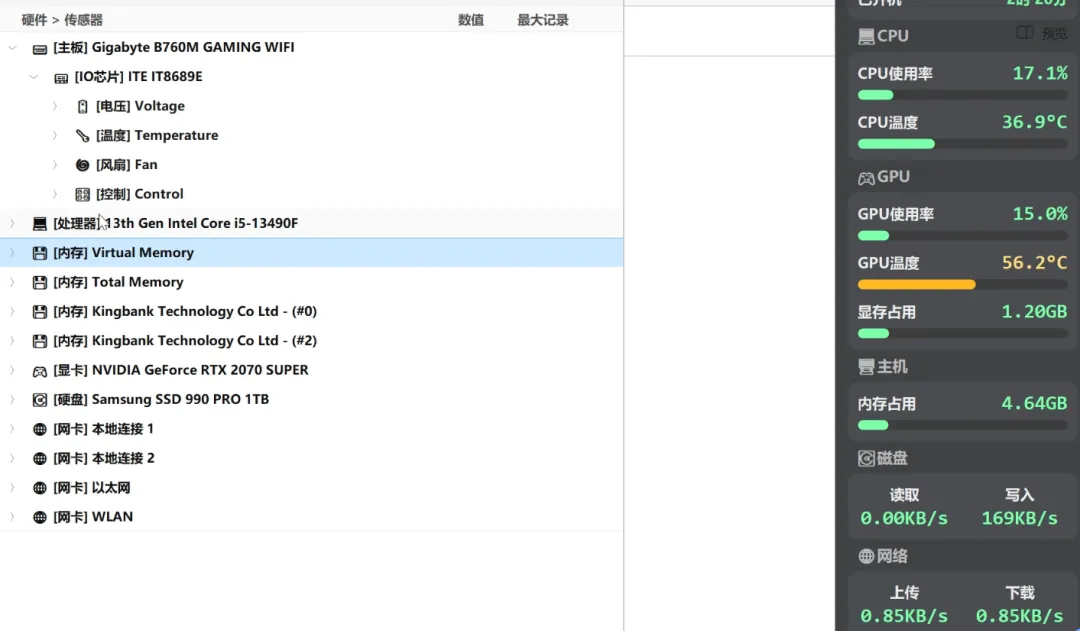This screenshot has width=1080, height=631.
Task: Click the disk icon for Samsung SSD 990 PRO
Action: (40, 400)
